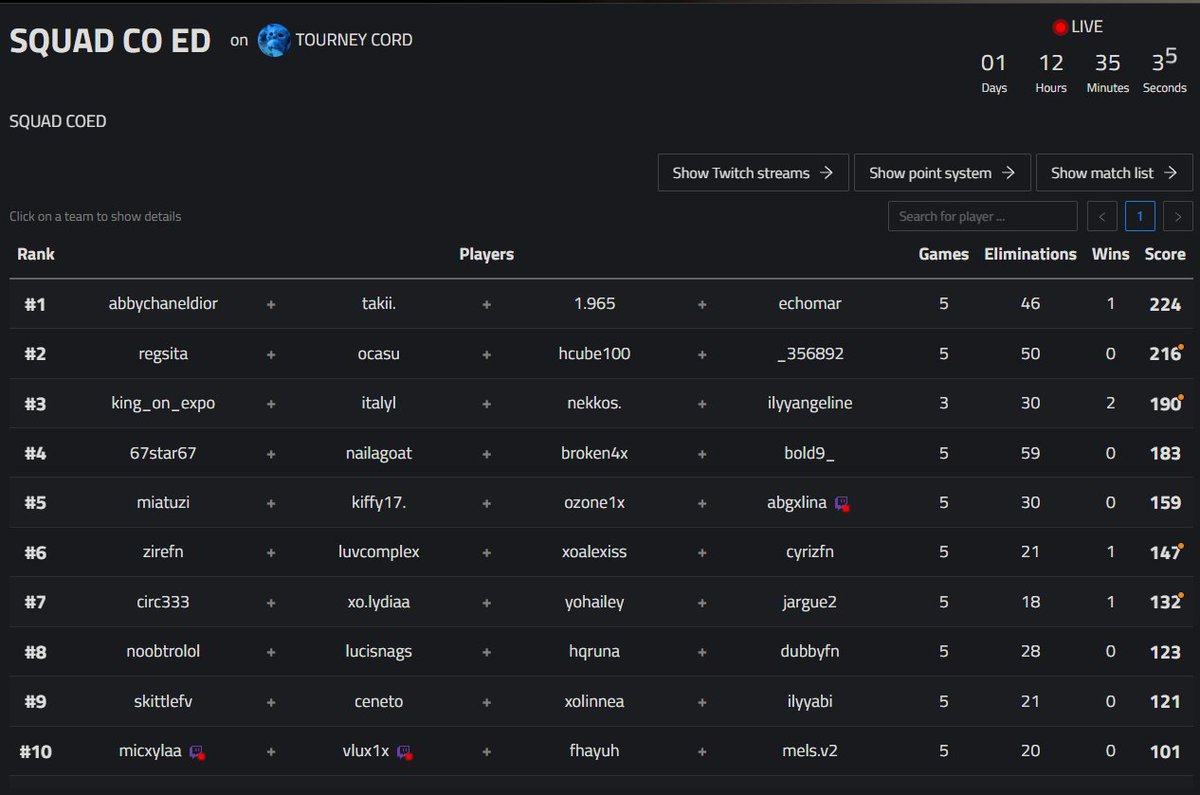Select the plus icon beside fhayuh
The width and height of the screenshot is (1200, 795).
(702, 752)
